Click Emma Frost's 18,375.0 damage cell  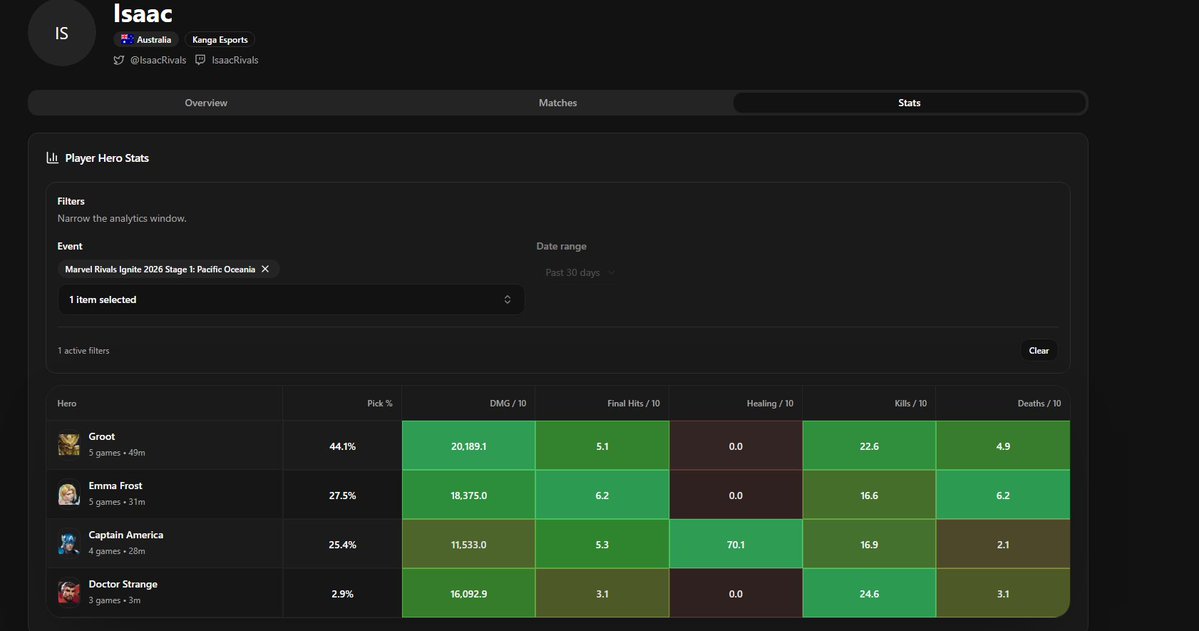click(x=469, y=495)
